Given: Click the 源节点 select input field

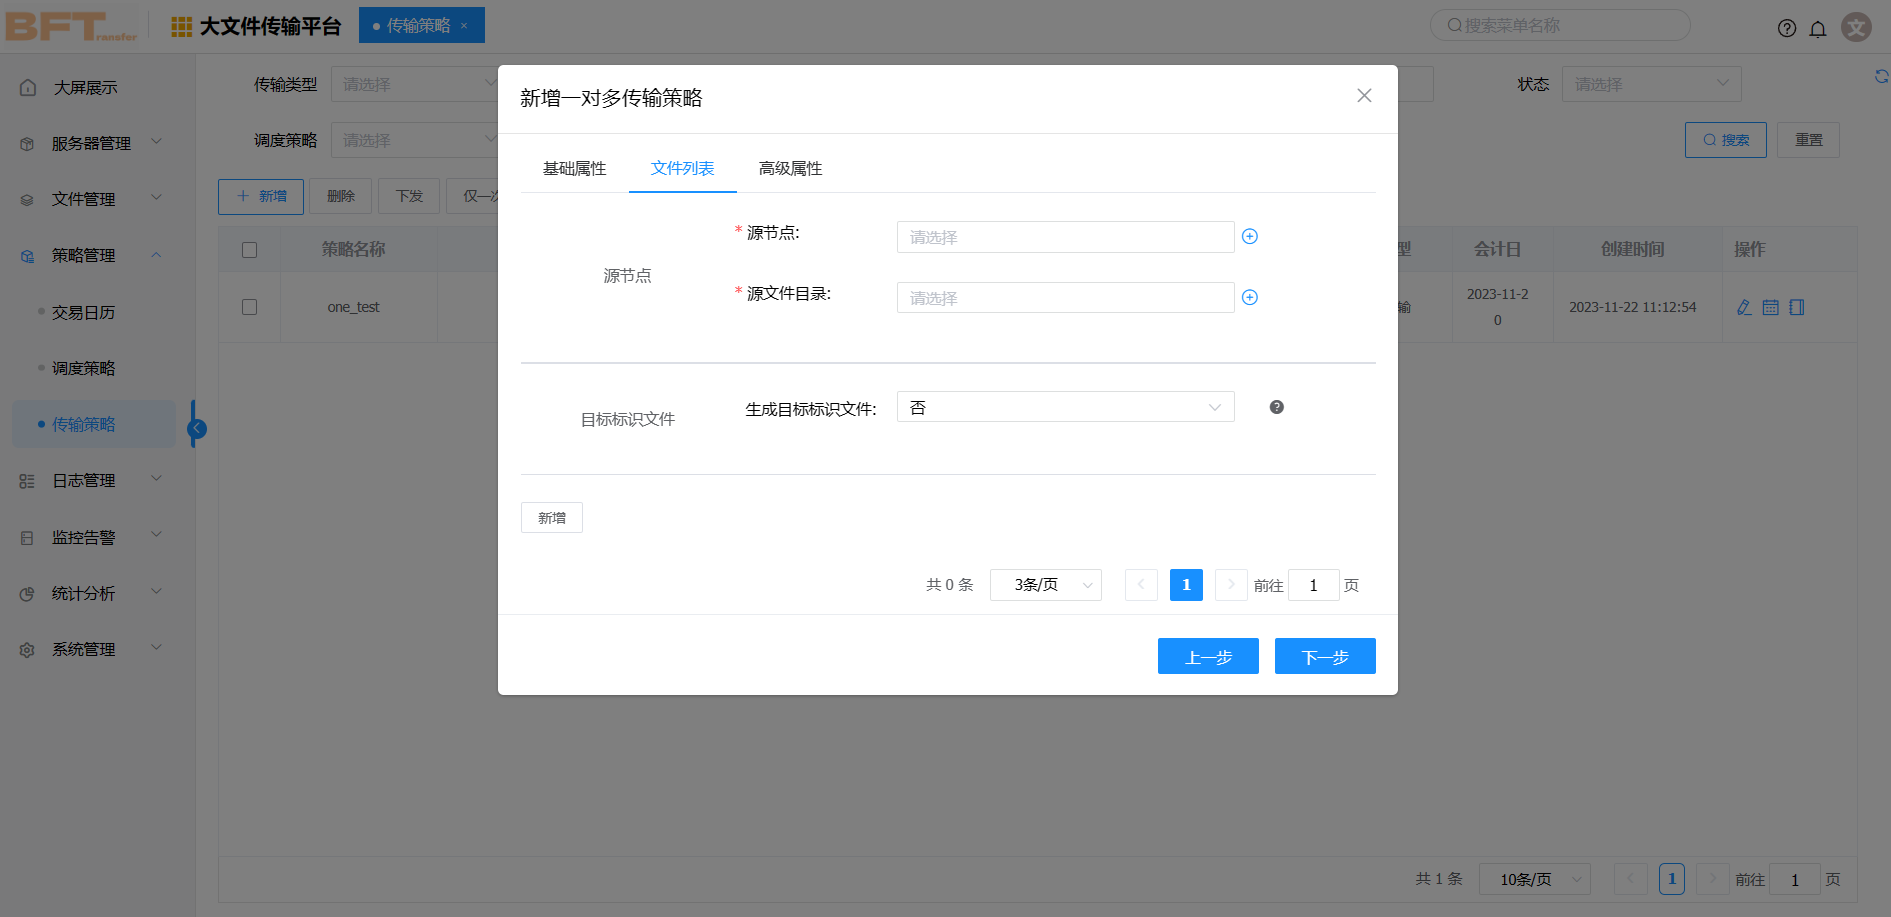Looking at the screenshot, I should coord(1064,237).
